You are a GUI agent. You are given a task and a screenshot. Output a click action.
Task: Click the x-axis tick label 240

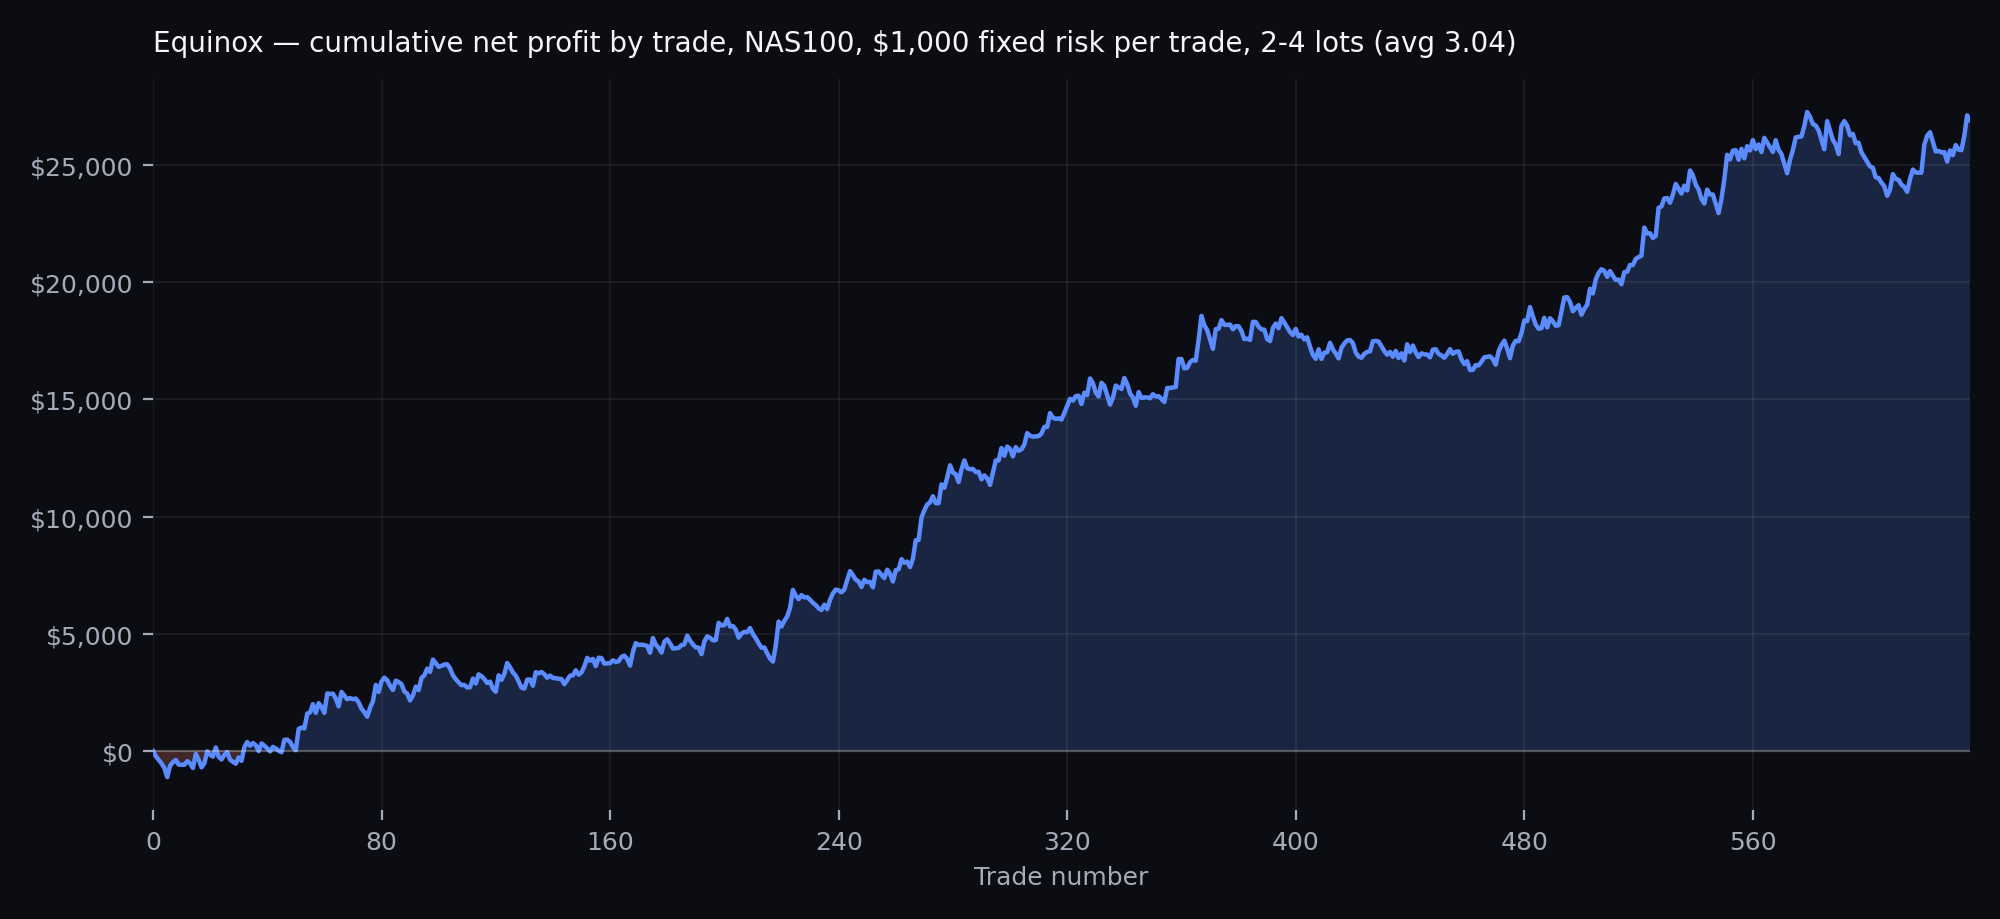839,842
